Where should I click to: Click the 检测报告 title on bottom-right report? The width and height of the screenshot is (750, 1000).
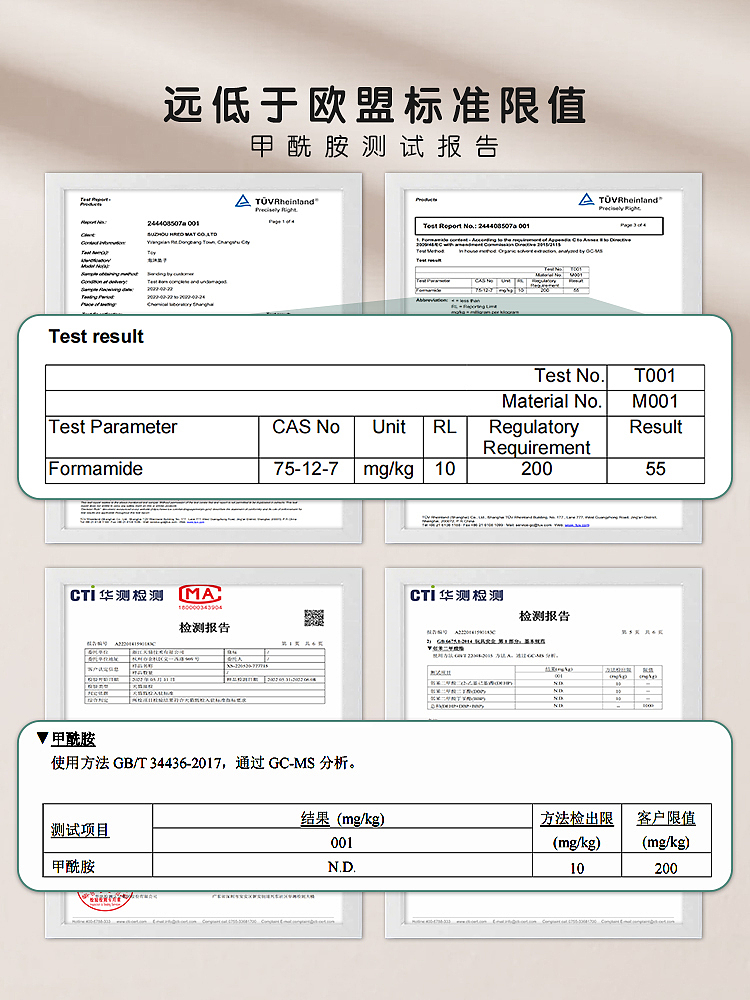click(x=544, y=616)
